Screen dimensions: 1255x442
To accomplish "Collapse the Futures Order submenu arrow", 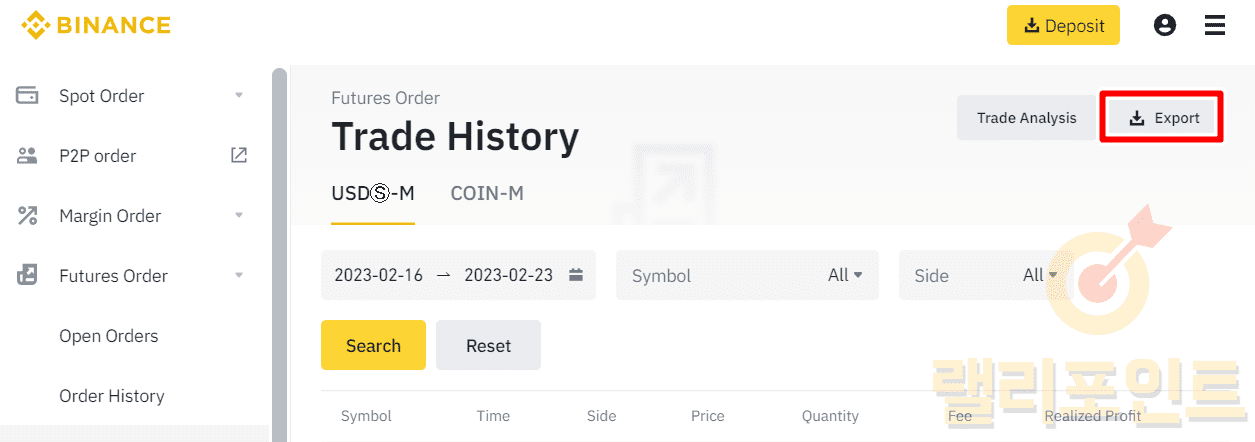I will (x=239, y=276).
